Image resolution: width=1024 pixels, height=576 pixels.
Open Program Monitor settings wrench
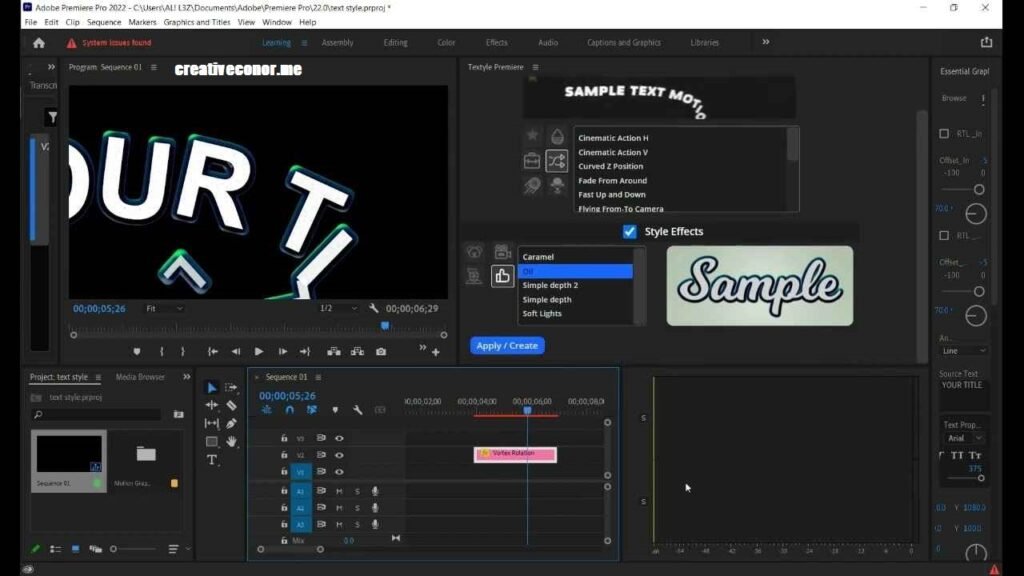pyautogui.click(x=374, y=308)
